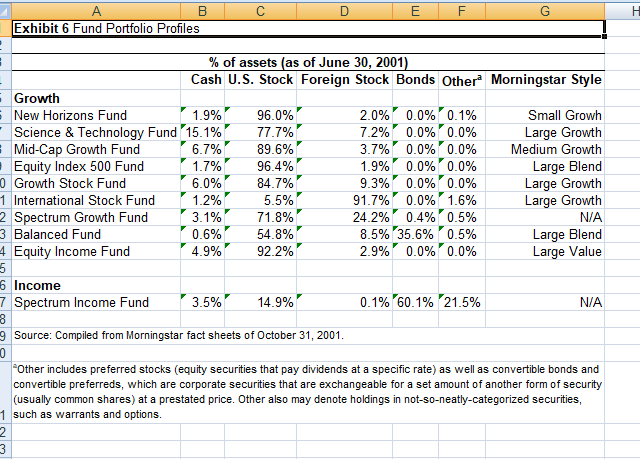Click the 15.1% cash value
Image resolution: width=640 pixels, height=459 pixels.
202,133
